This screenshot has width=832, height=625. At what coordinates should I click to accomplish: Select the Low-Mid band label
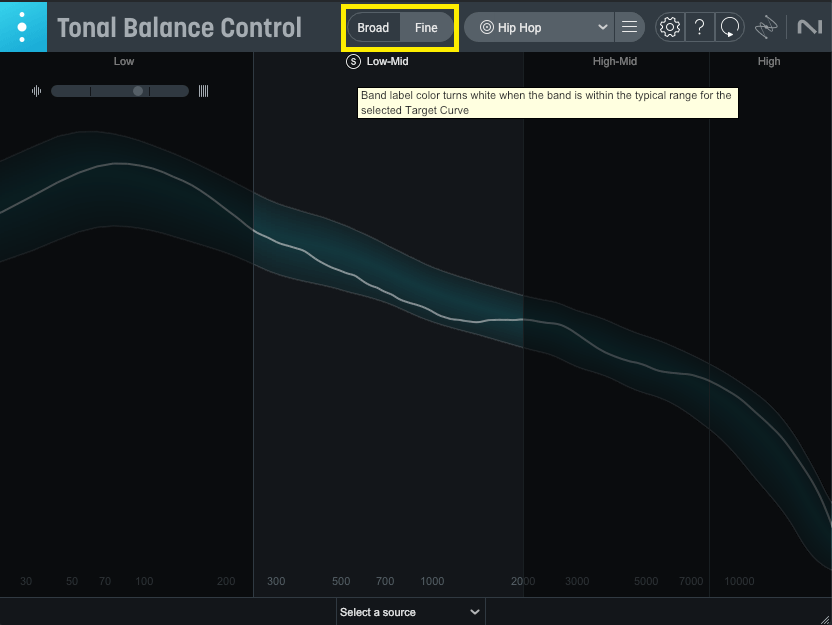point(387,62)
